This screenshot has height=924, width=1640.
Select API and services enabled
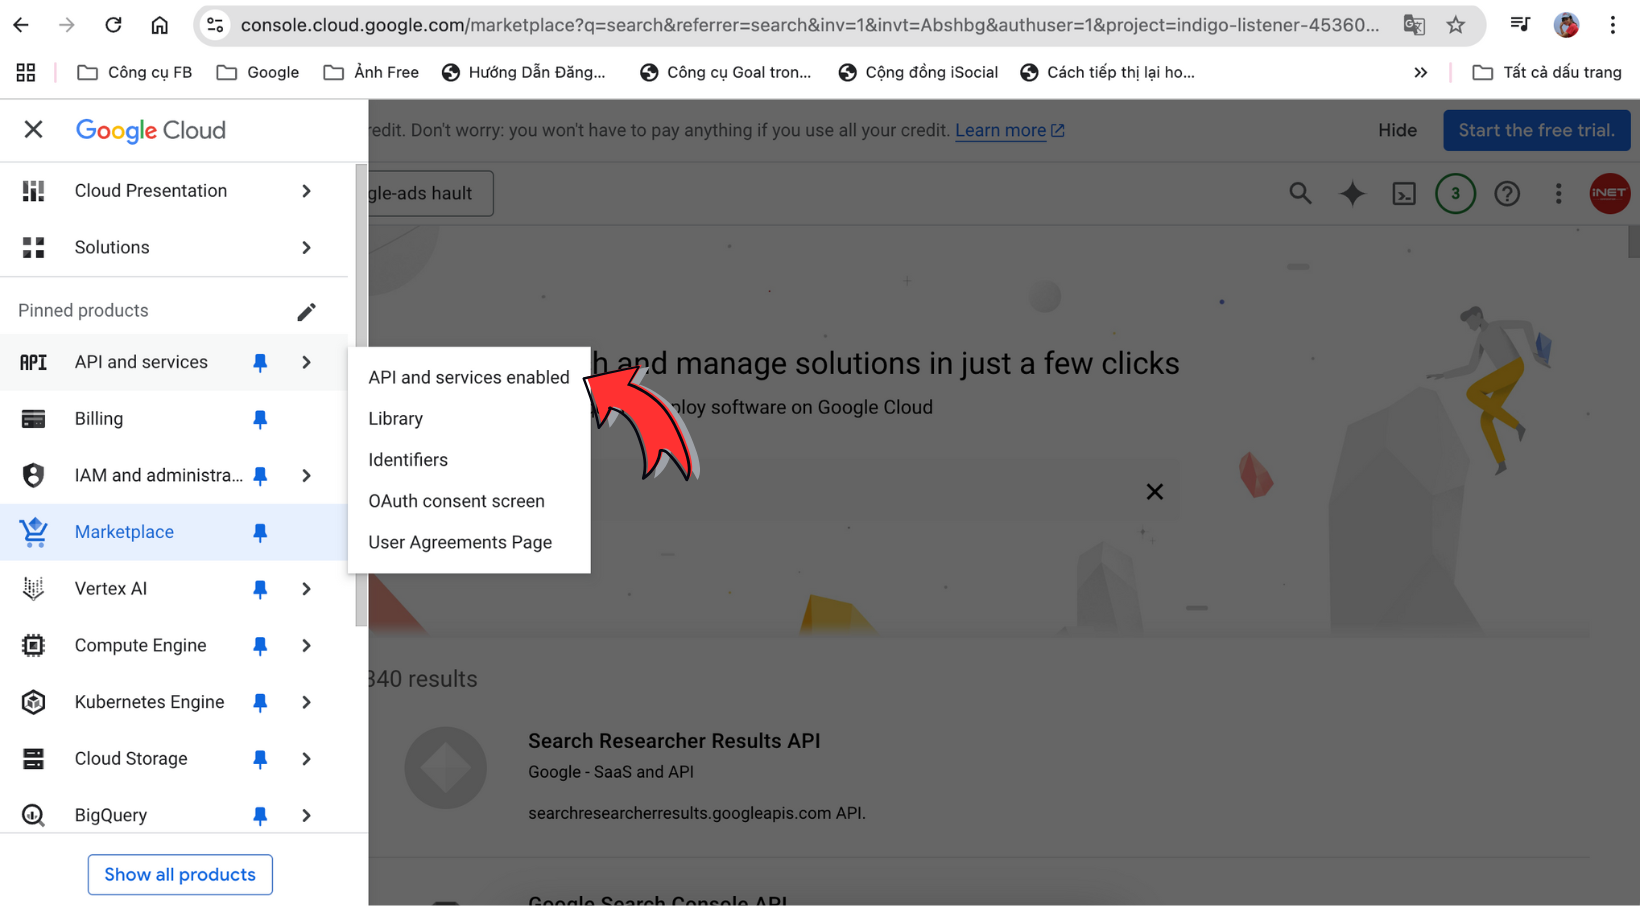tap(469, 377)
